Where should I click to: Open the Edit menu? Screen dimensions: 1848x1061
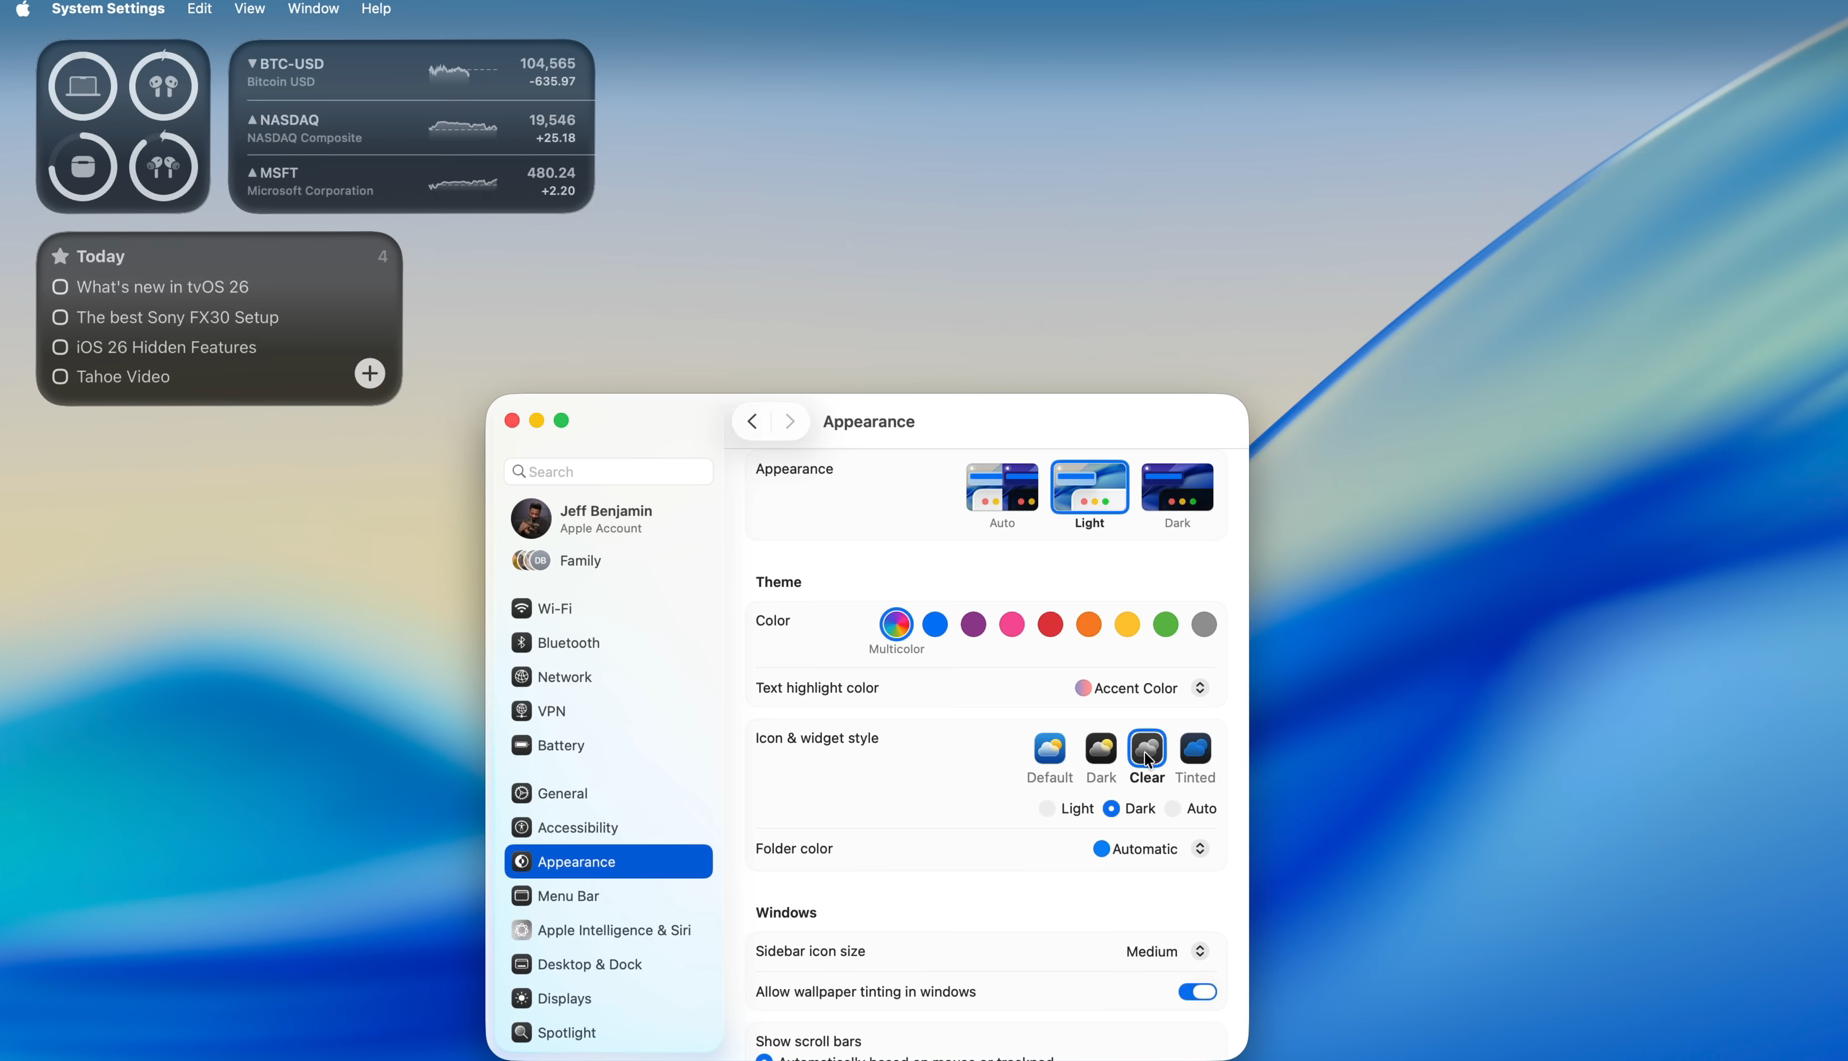click(x=199, y=9)
